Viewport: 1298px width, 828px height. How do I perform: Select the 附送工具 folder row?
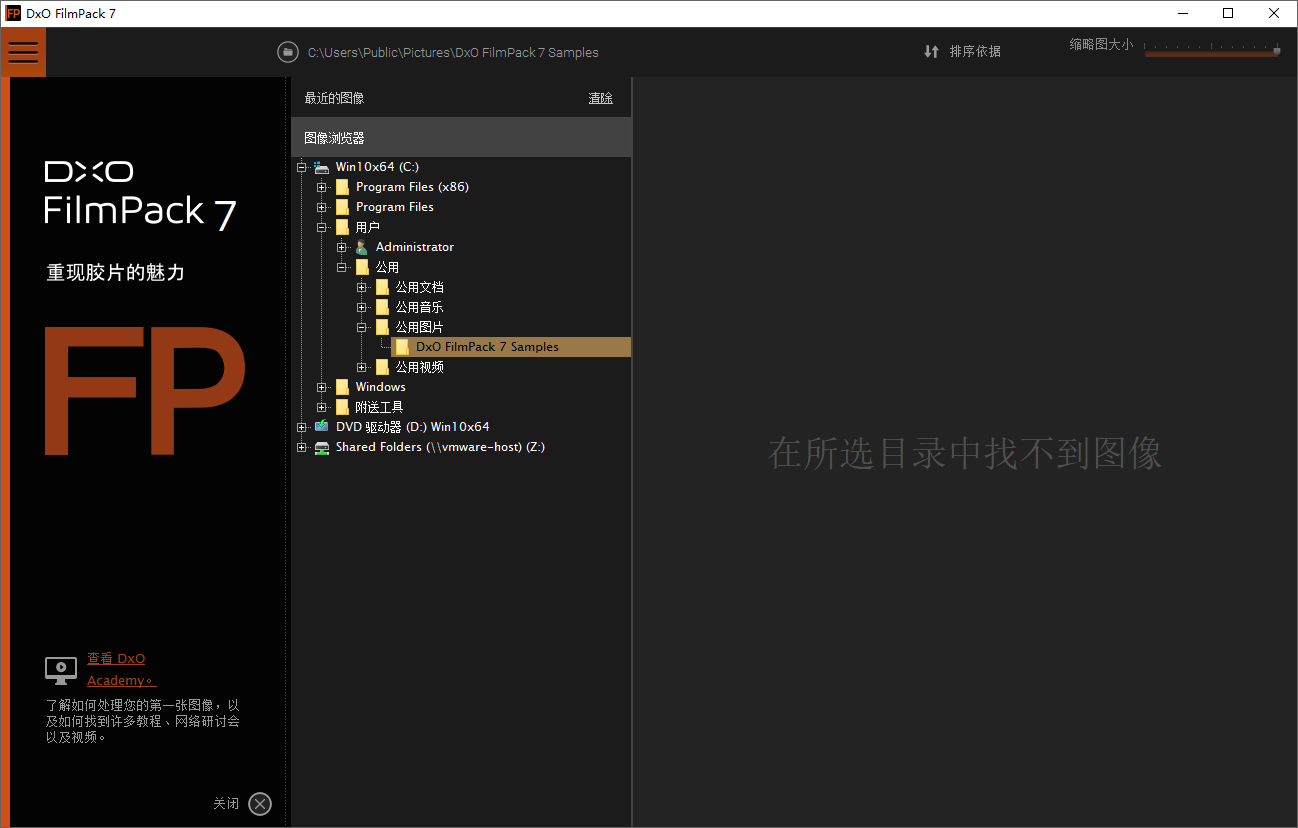click(379, 407)
